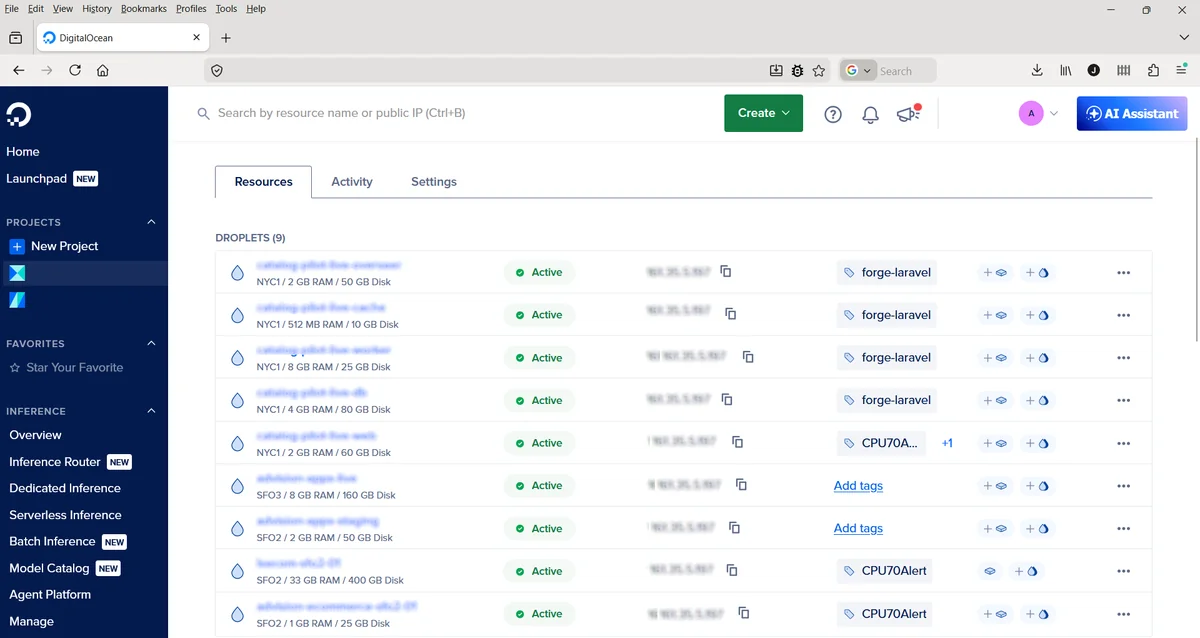Select the Resources tab
1200x638 pixels.
tap(264, 182)
